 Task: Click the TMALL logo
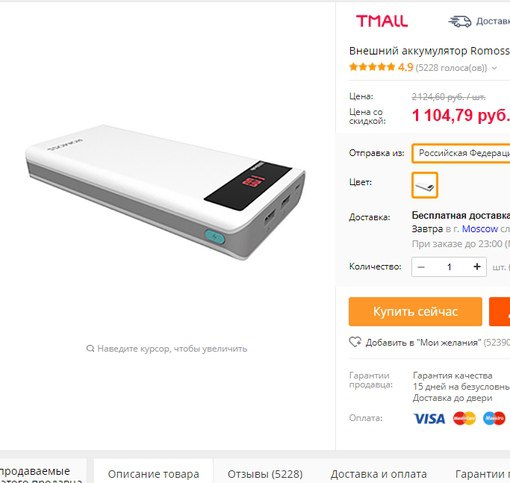pos(382,21)
